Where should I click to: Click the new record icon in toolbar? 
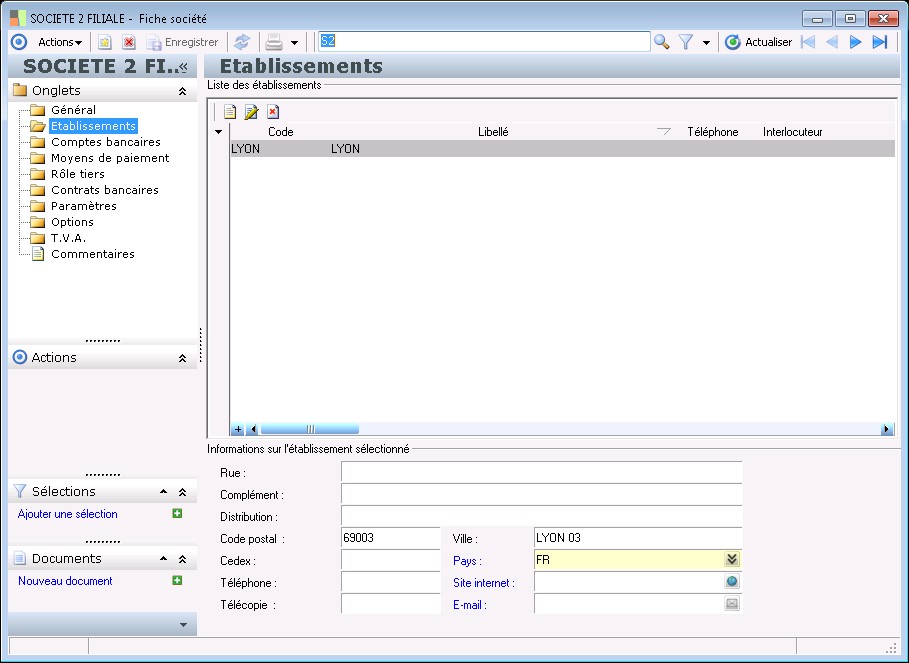tap(104, 42)
